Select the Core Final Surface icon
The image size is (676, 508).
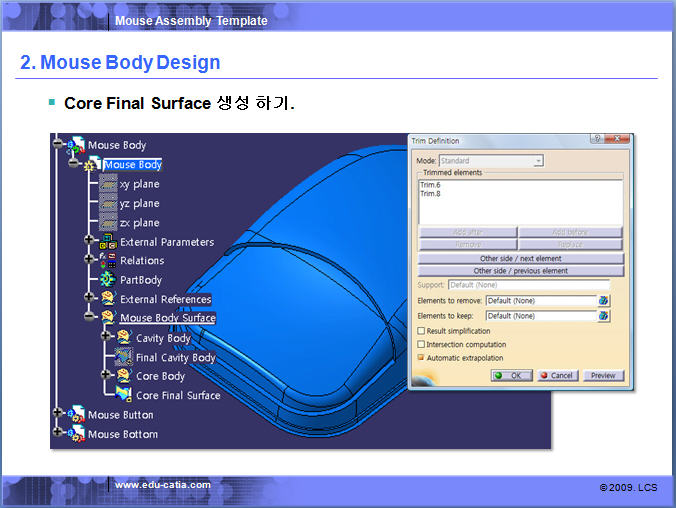(x=124, y=395)
